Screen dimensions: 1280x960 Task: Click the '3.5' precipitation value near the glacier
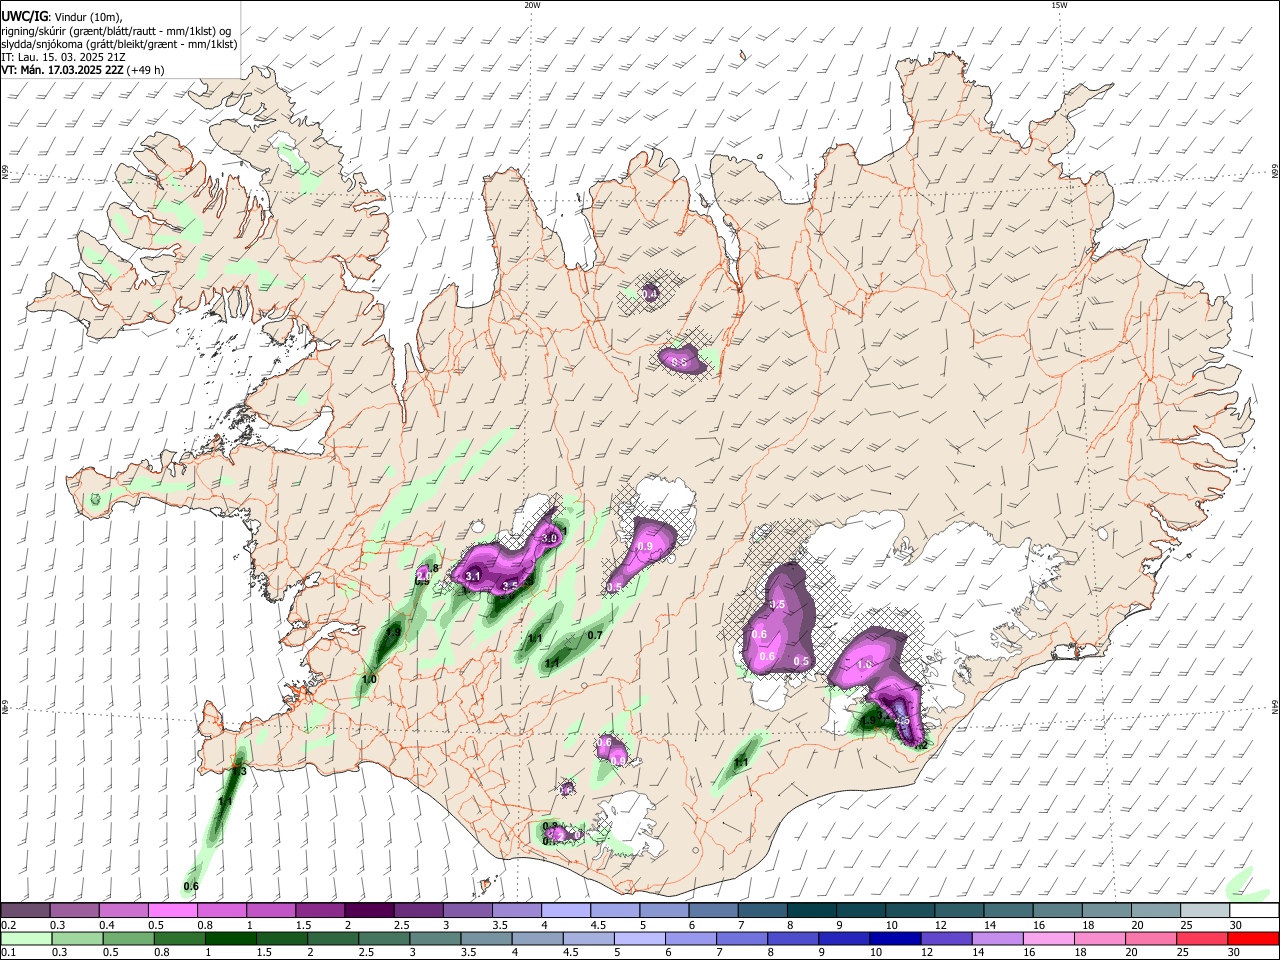click(x=510, y=586)
